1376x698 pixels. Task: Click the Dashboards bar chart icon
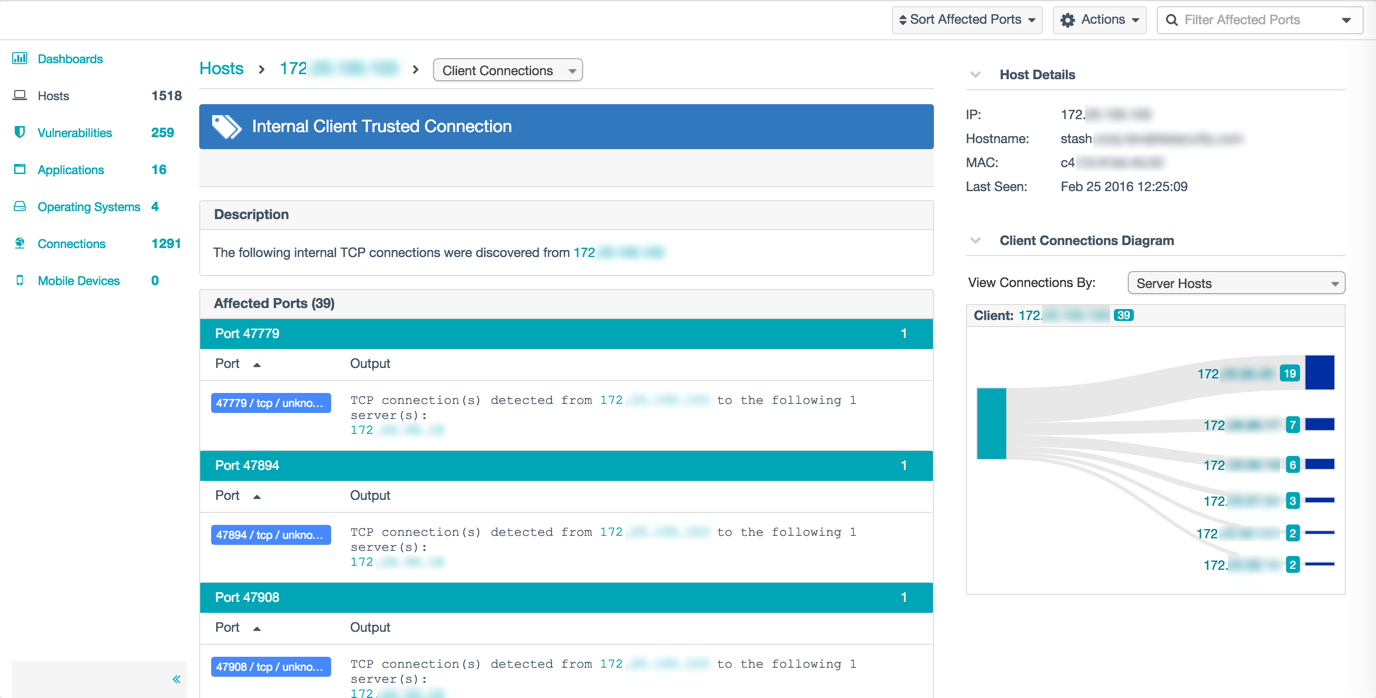(x=20, y=59)
